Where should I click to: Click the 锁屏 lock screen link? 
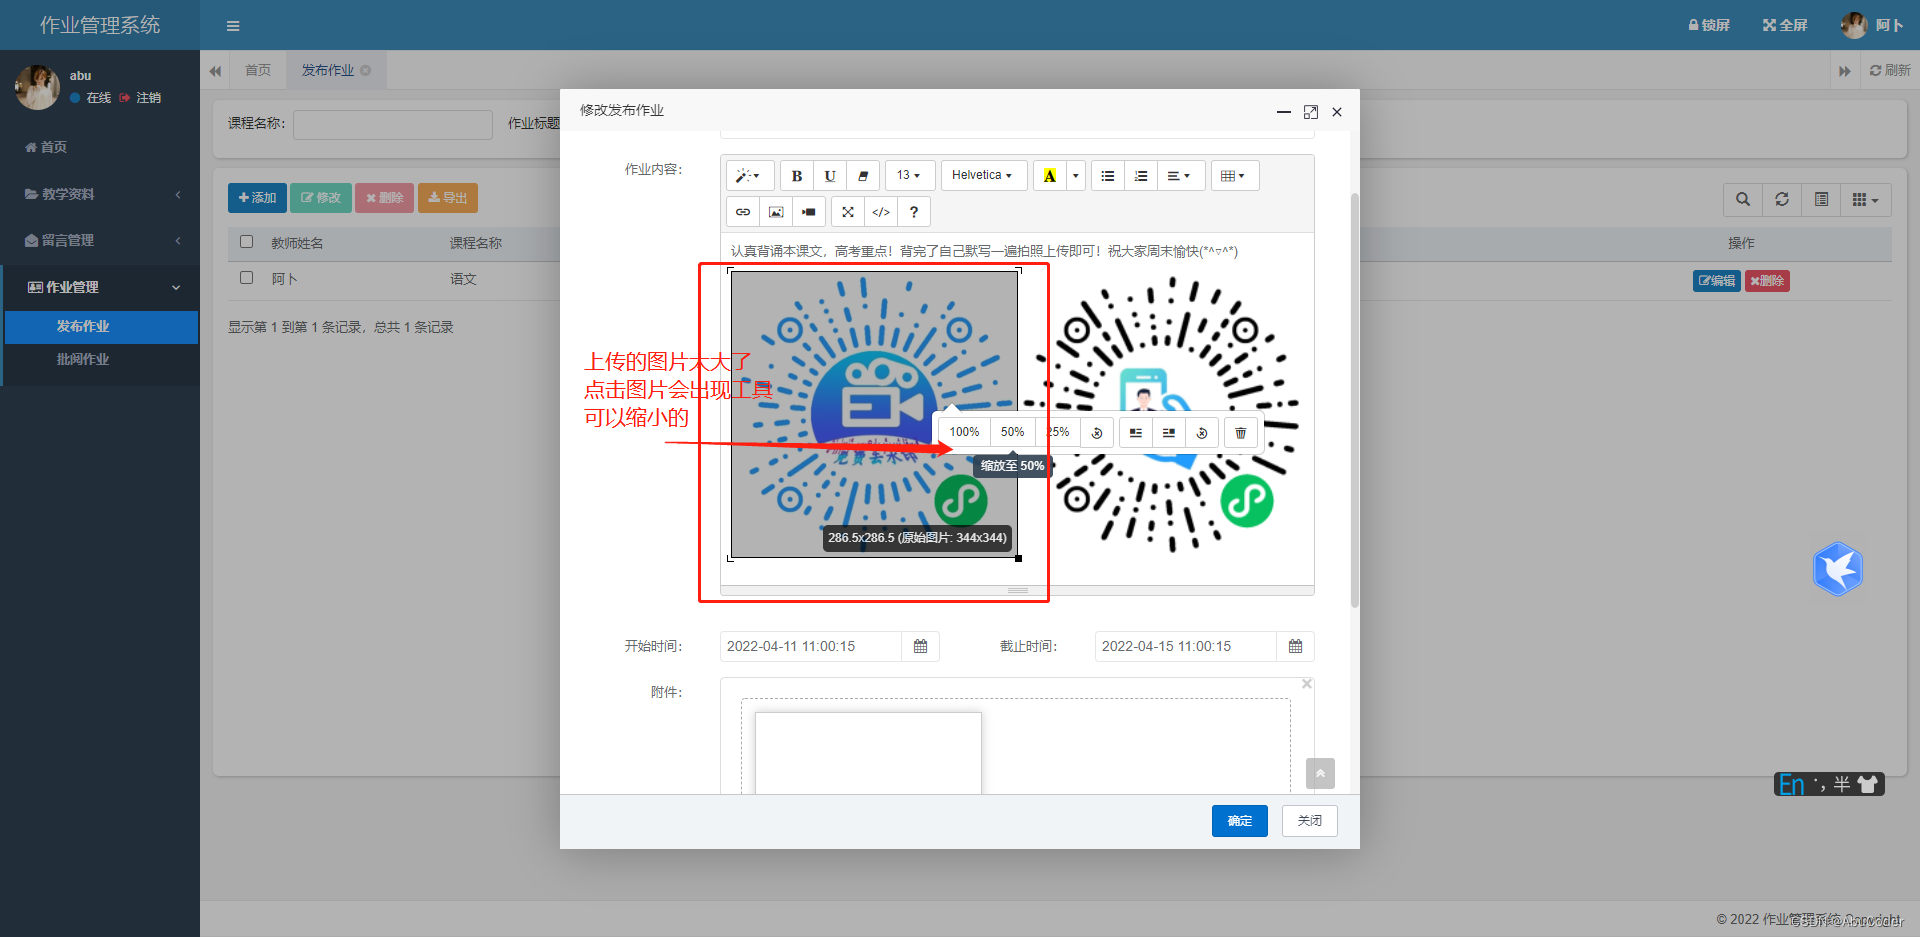pos(1709,25)
